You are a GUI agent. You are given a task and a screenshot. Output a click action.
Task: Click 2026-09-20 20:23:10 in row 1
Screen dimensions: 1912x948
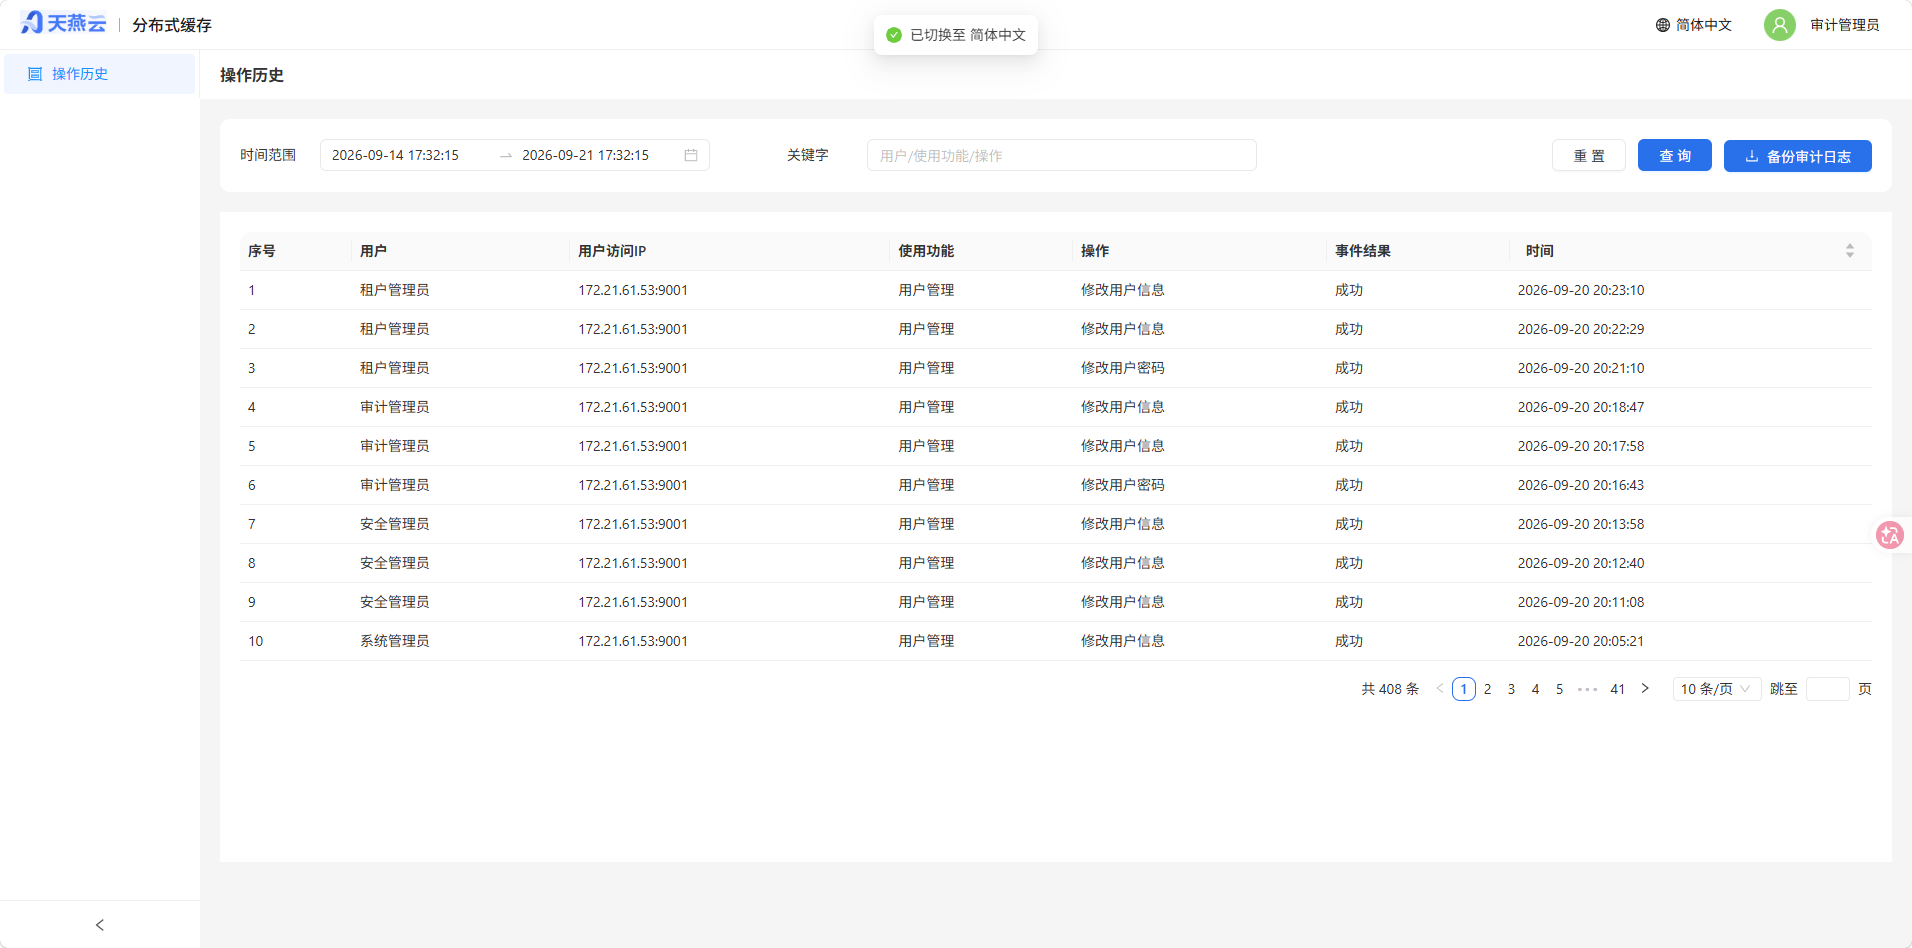pyautogui.click(x=1581, y=290)
